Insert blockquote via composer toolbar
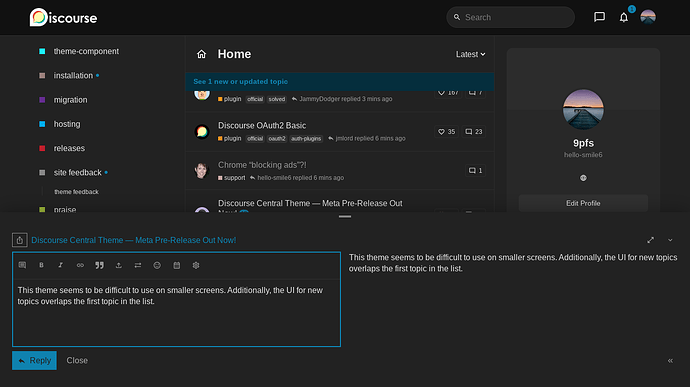690x387 pixels. pyautogui.click(x=99, y=265)
